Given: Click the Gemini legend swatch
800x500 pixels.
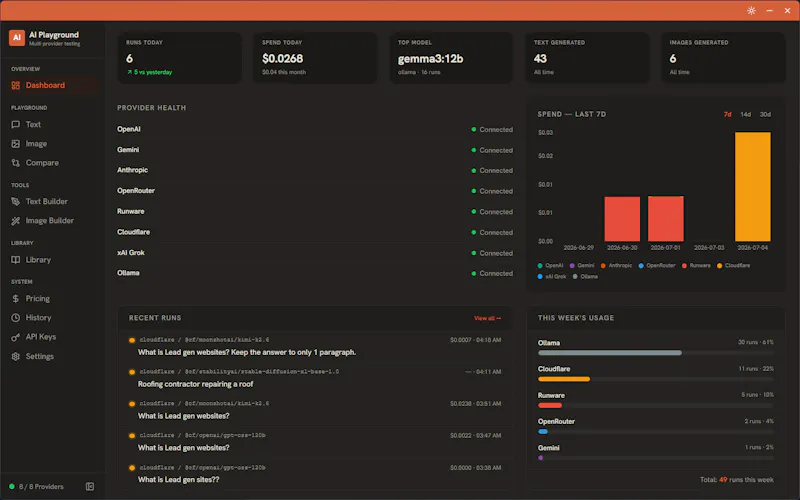Looking at the screenshot, I should click(x=572, y=266).
